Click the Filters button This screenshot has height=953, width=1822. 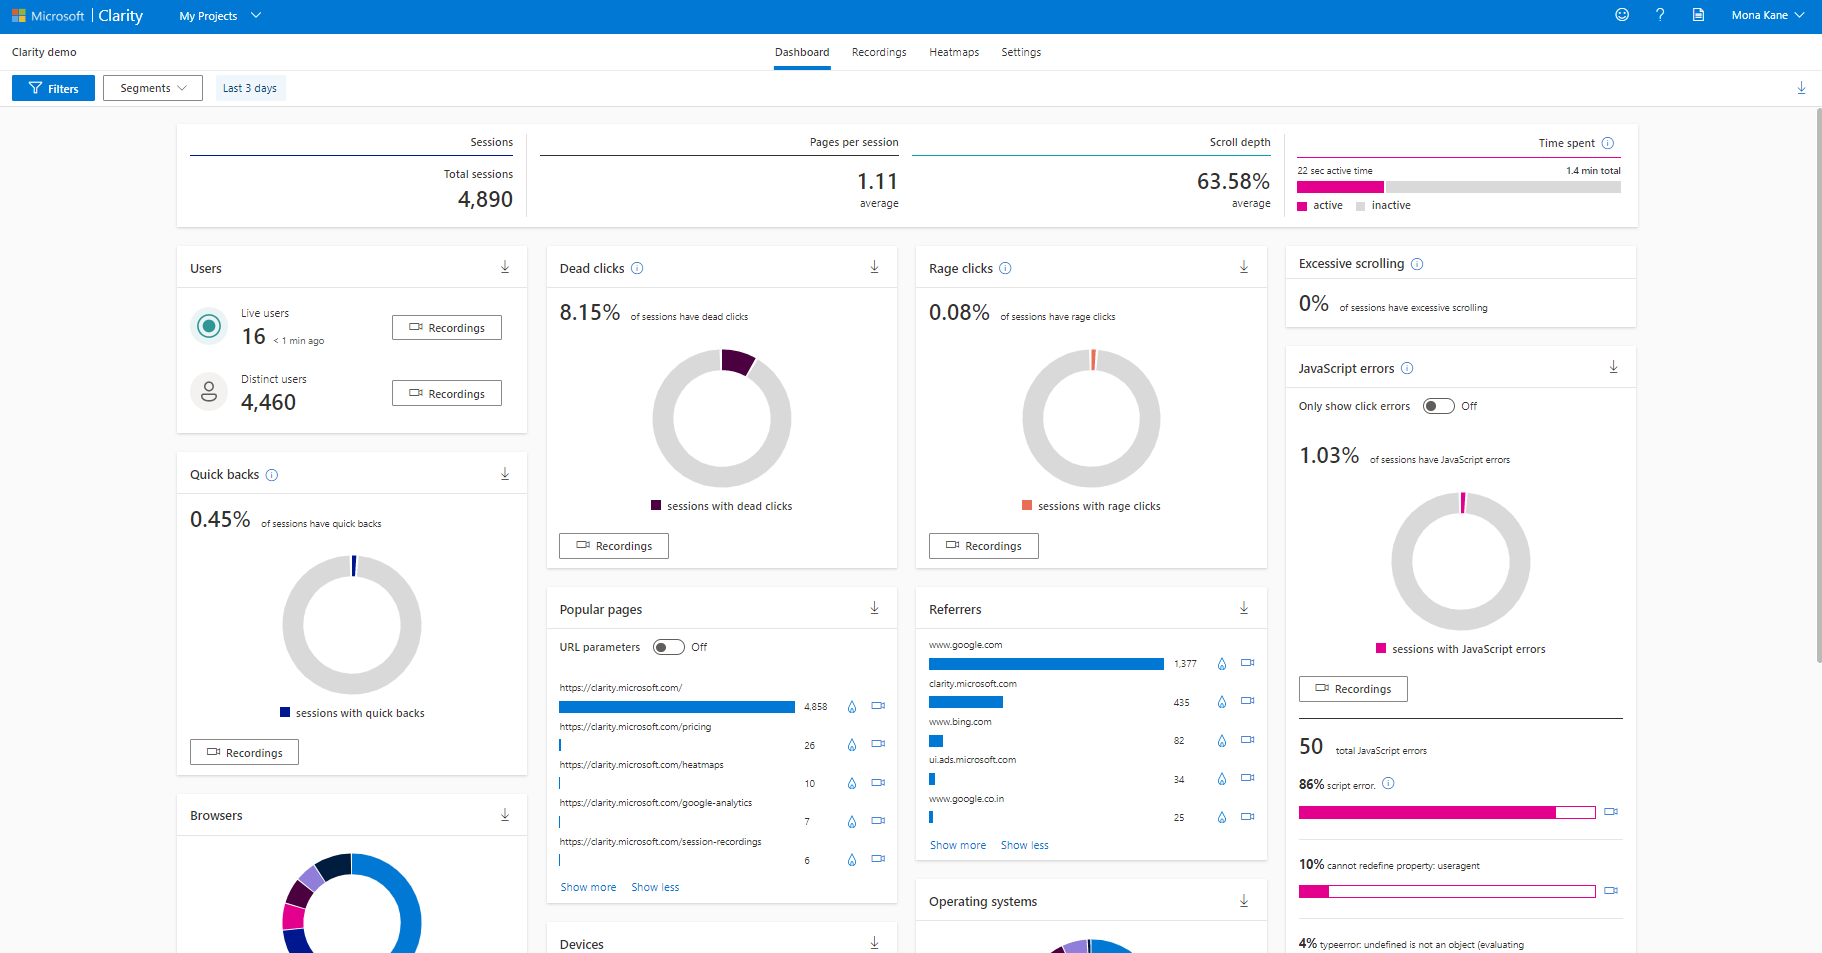[x=53, y=88]
